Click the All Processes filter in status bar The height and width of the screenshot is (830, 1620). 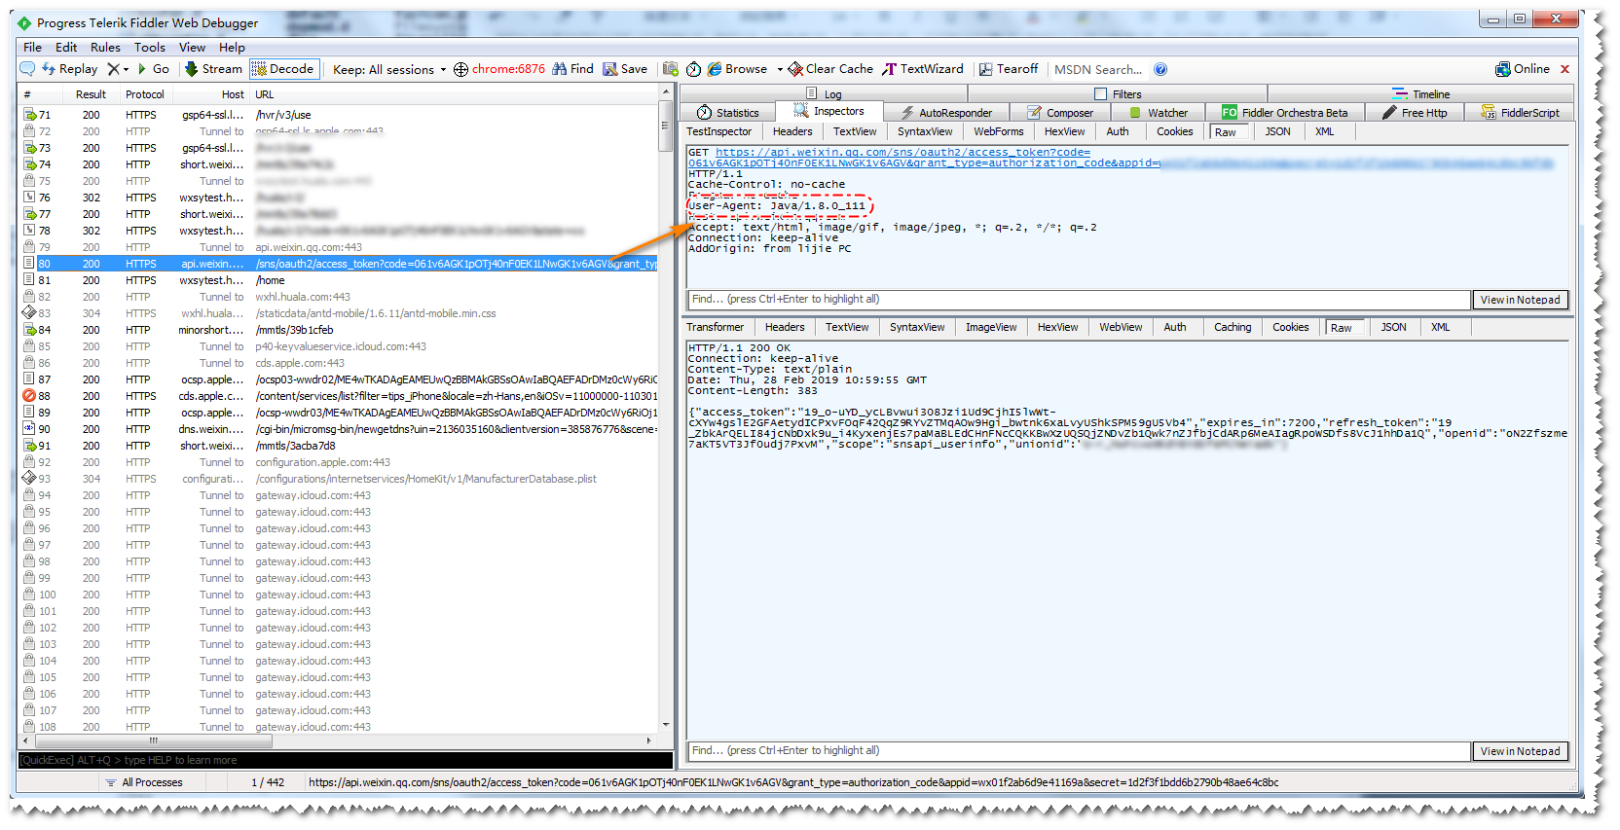click(144, 783)
